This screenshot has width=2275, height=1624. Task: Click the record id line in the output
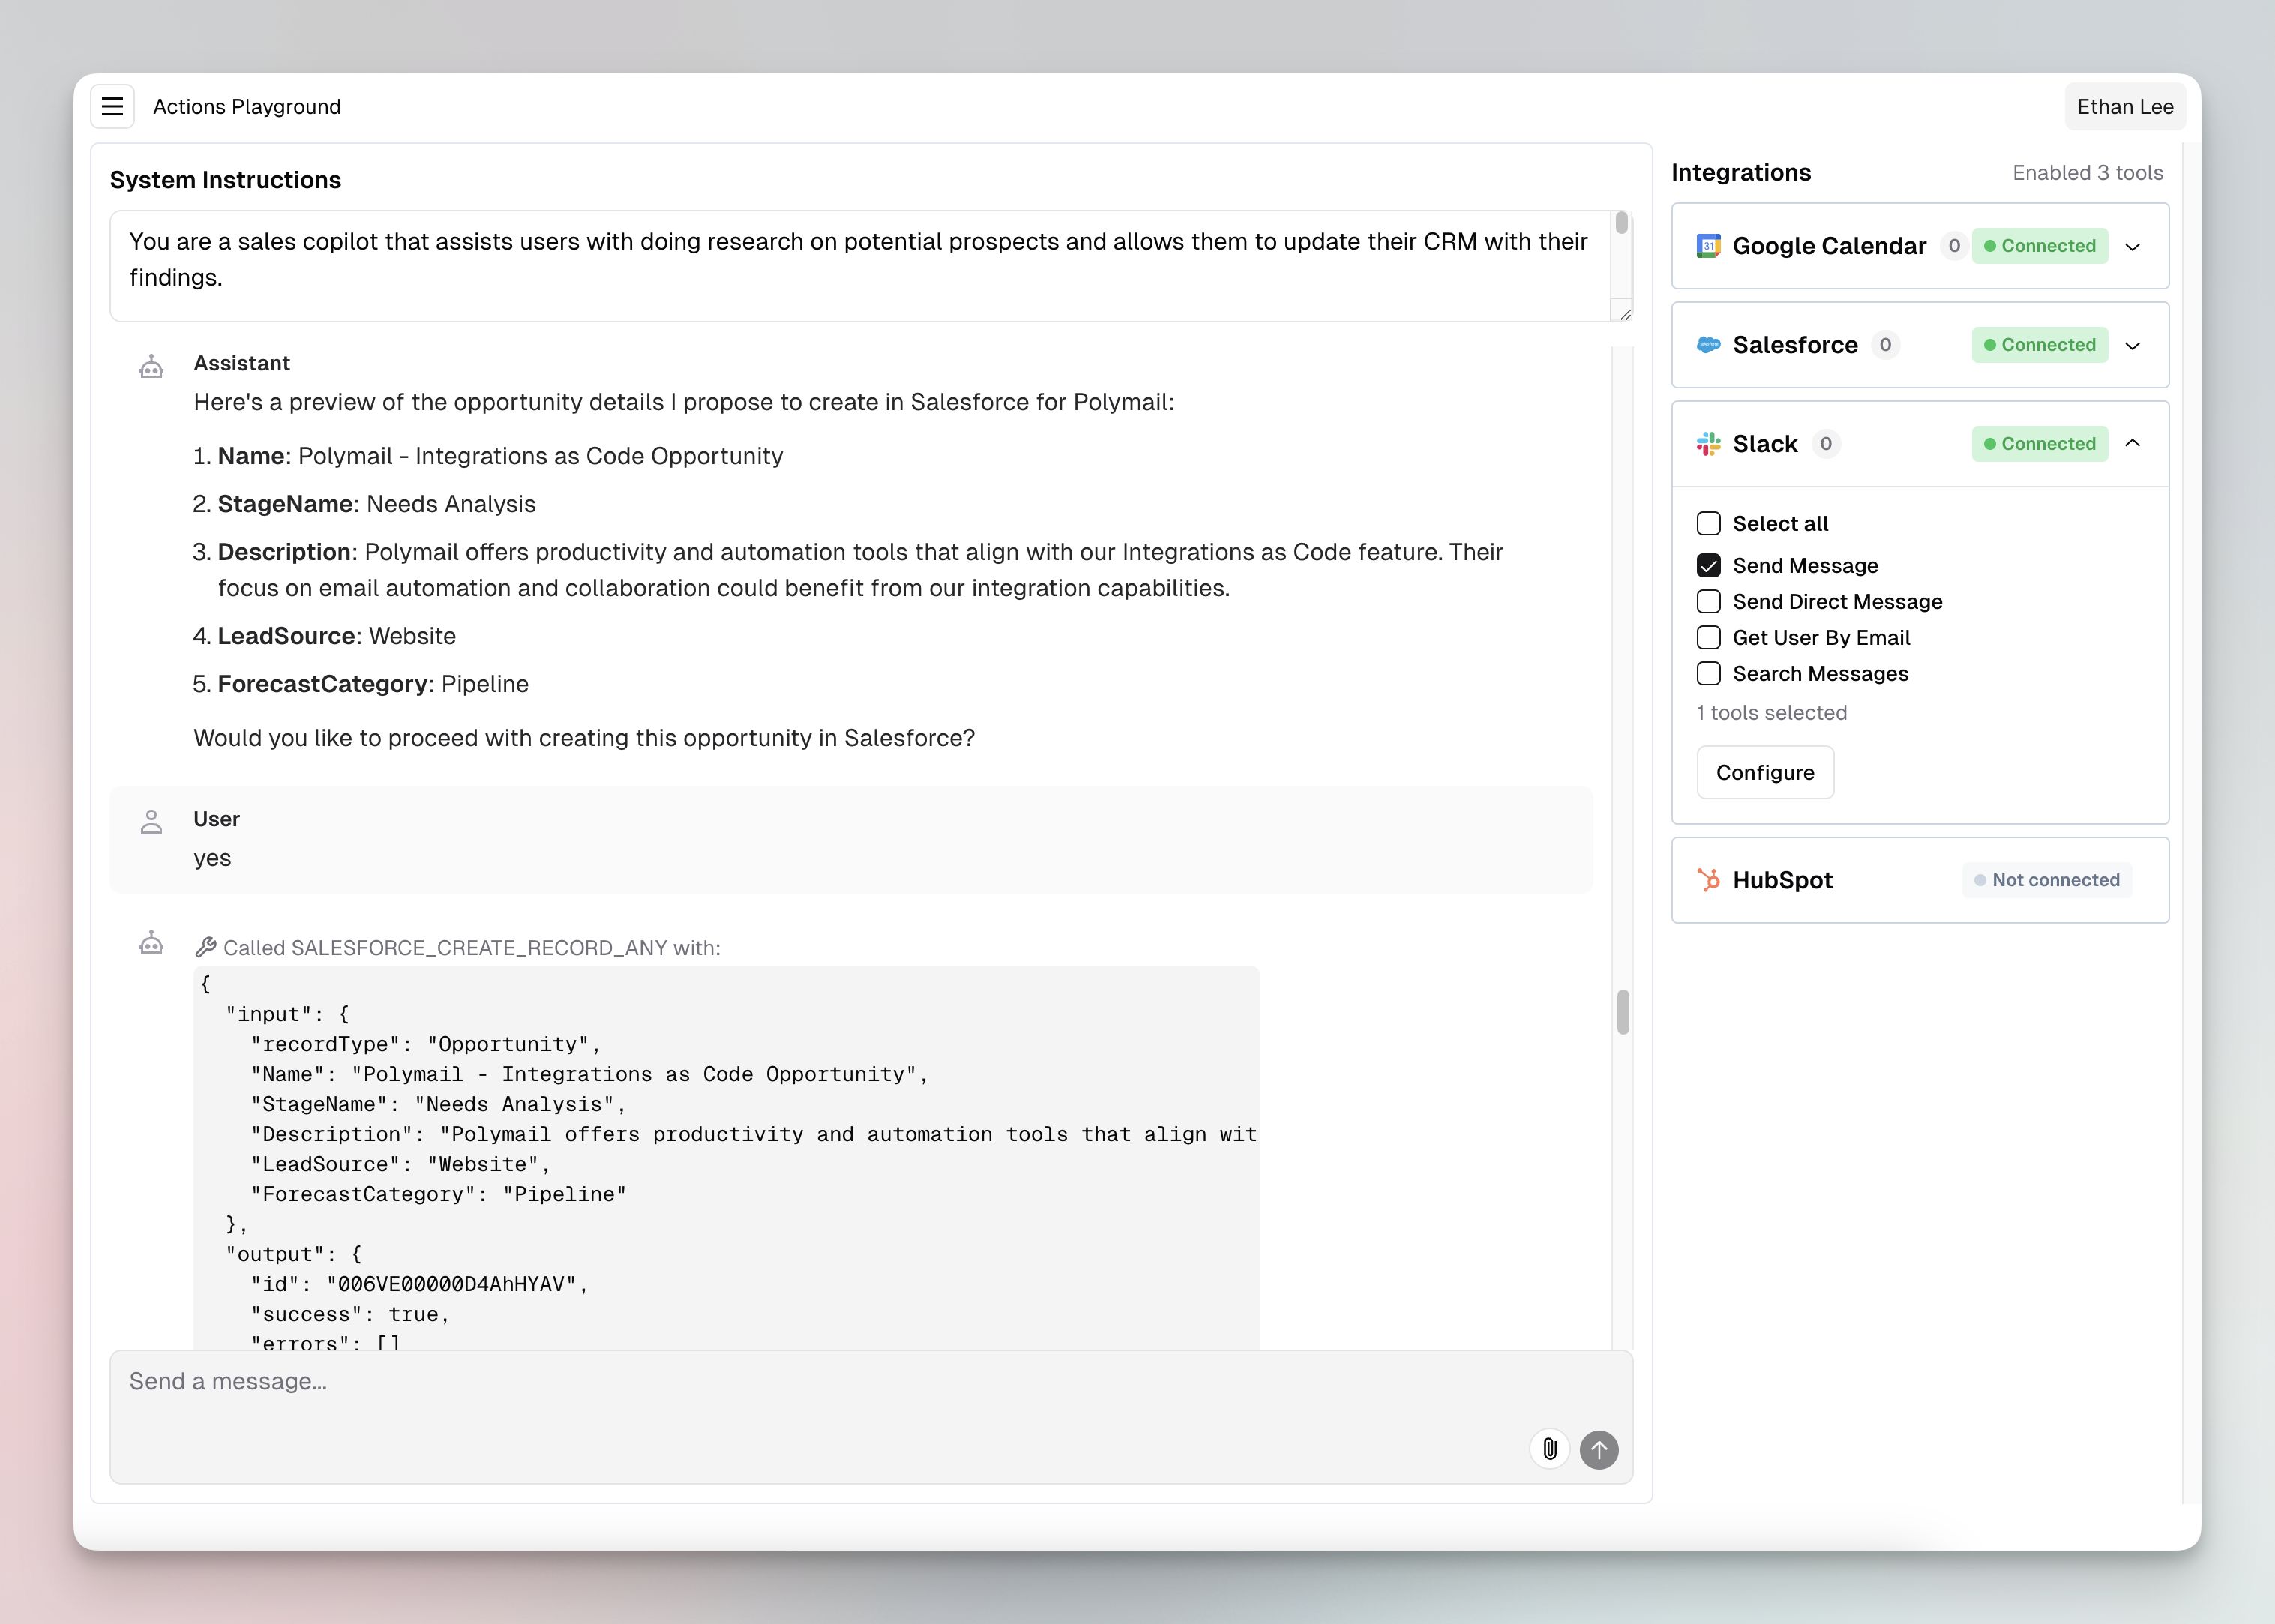[x=420, y=1284]
